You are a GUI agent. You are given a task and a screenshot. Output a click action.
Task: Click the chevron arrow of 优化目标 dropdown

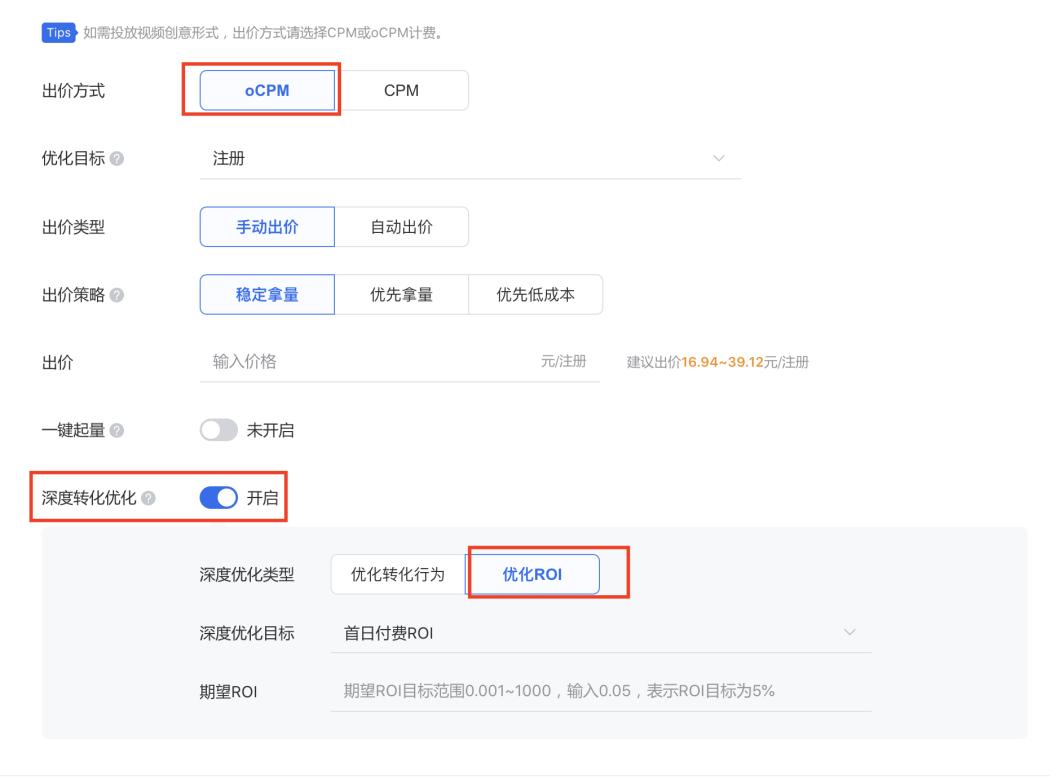coord(719,159)
